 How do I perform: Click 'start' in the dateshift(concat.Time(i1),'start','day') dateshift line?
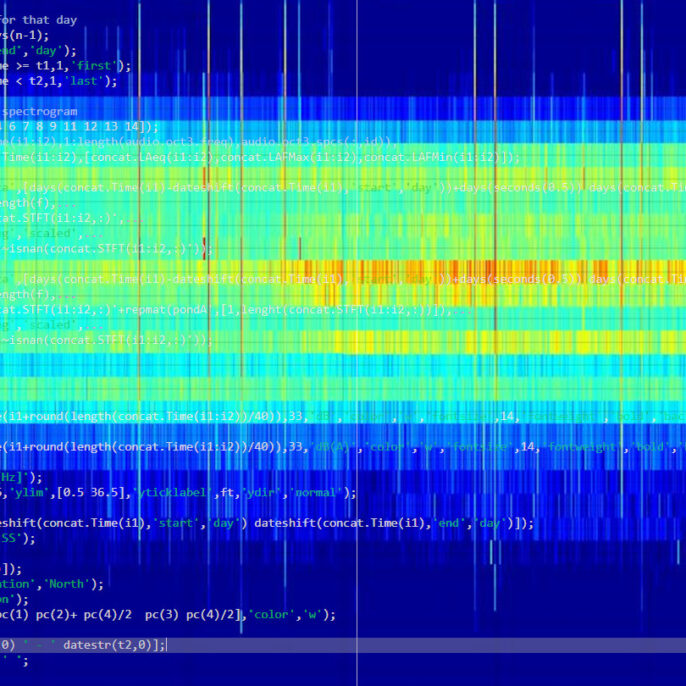tap(175, 523)
